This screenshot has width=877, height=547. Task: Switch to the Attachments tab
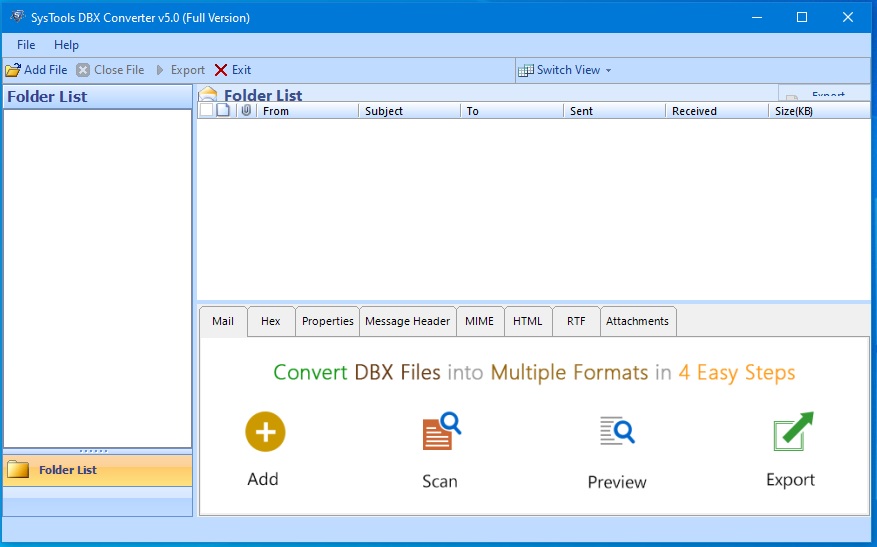(638, 321)
